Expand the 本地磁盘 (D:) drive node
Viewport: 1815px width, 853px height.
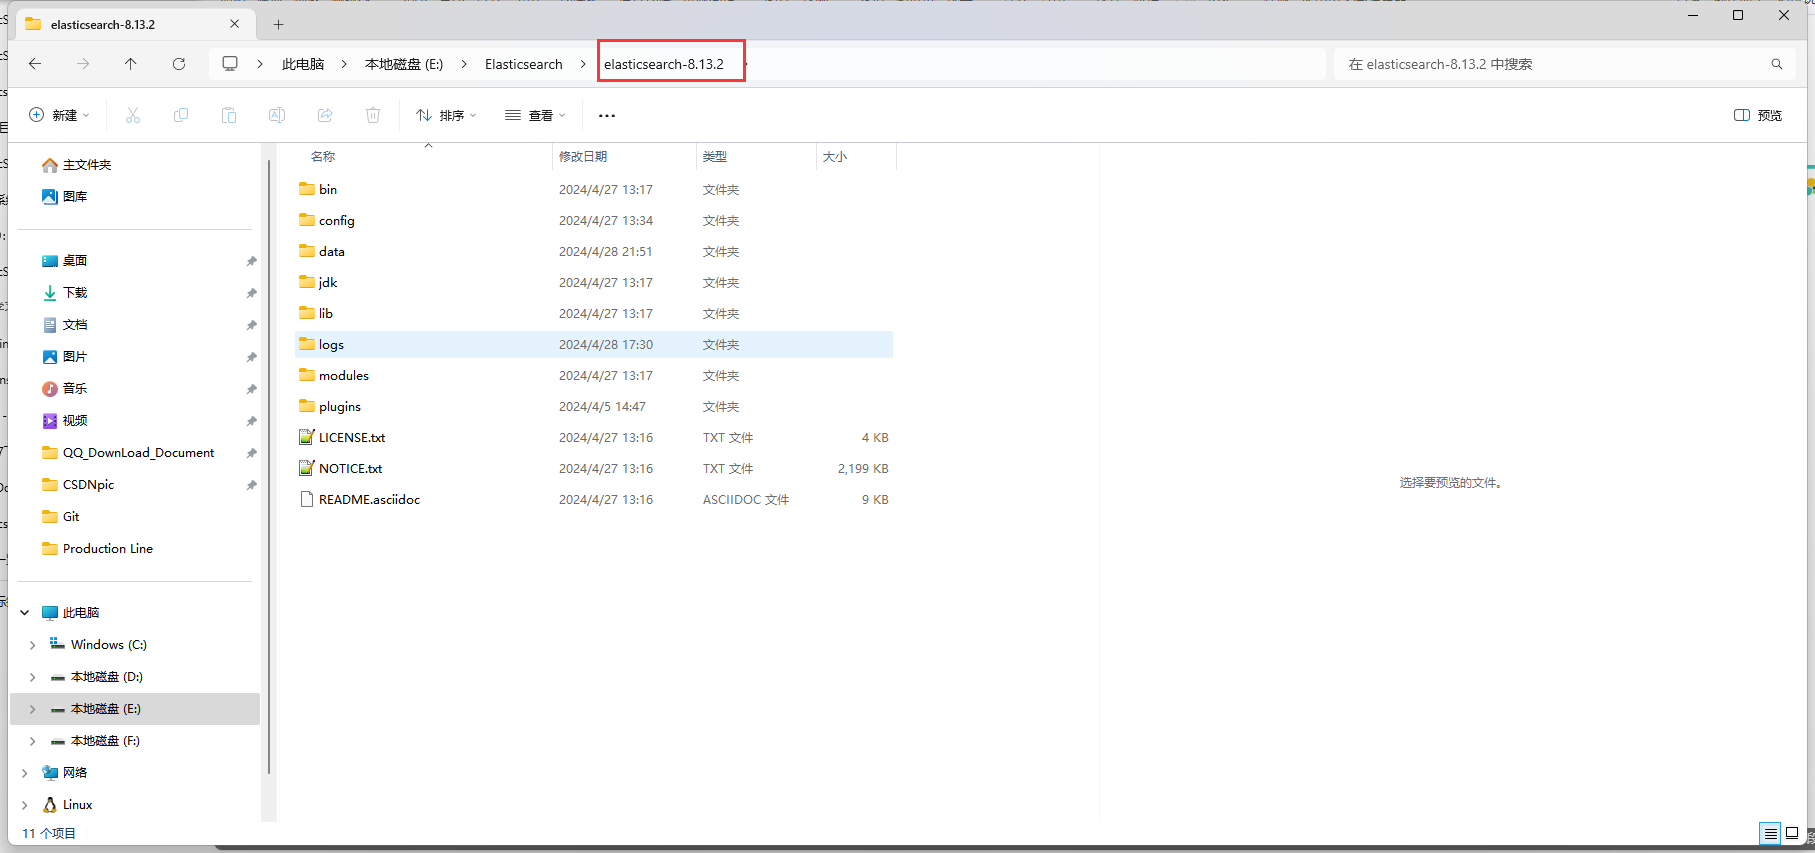[33, 677]
